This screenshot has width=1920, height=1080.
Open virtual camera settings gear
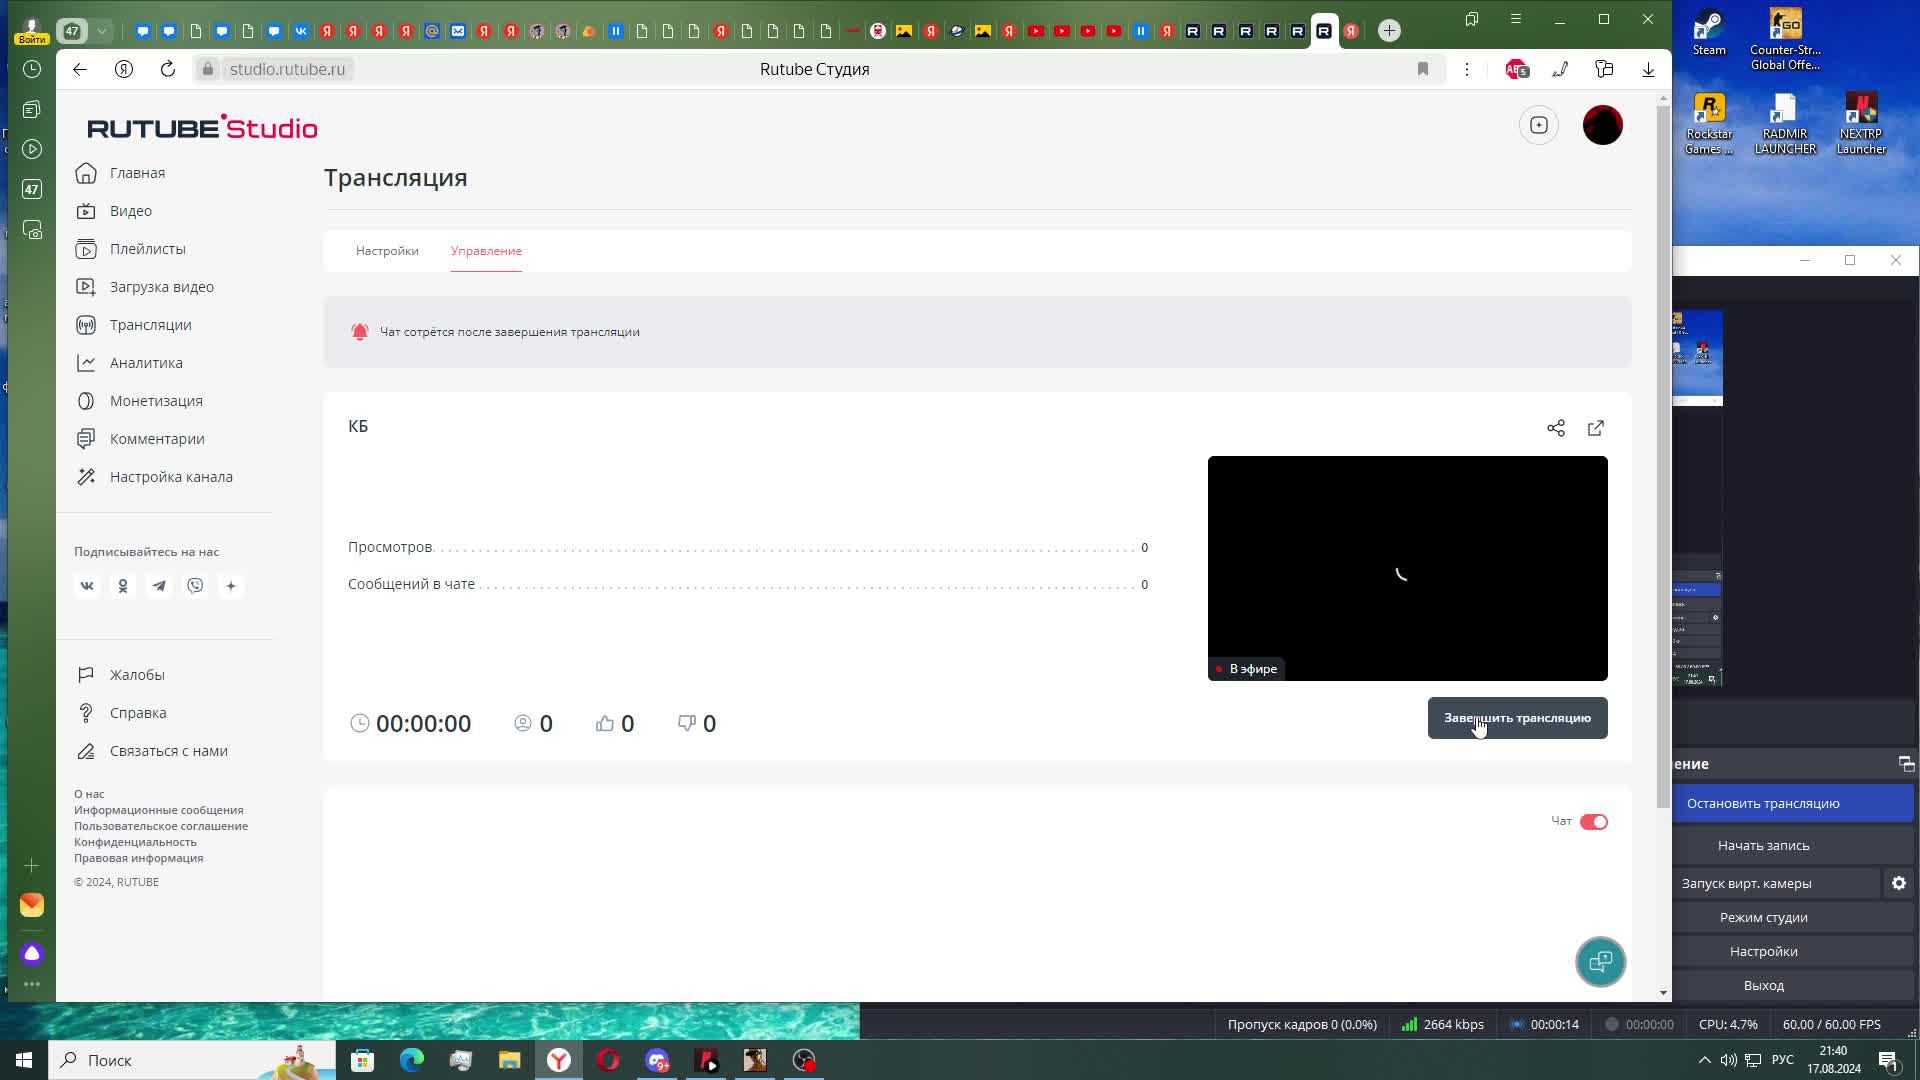click(1898, 883)
